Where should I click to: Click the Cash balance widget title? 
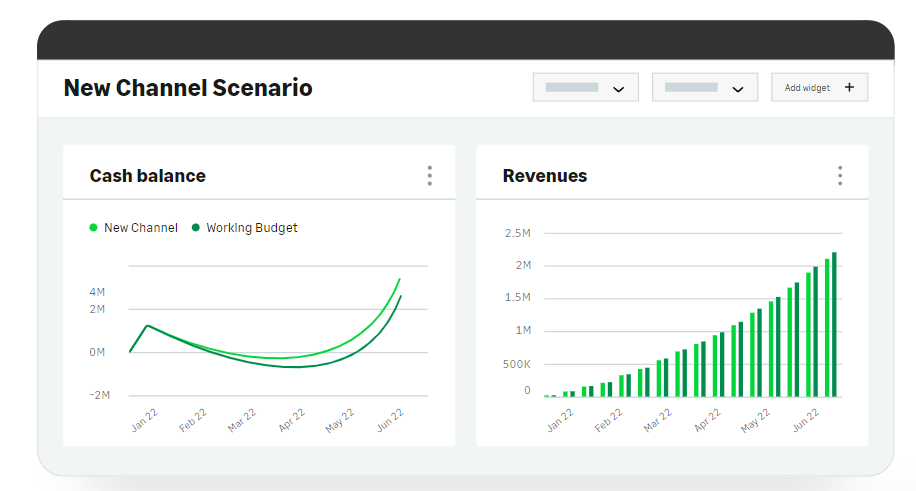(x=147, y=176)
